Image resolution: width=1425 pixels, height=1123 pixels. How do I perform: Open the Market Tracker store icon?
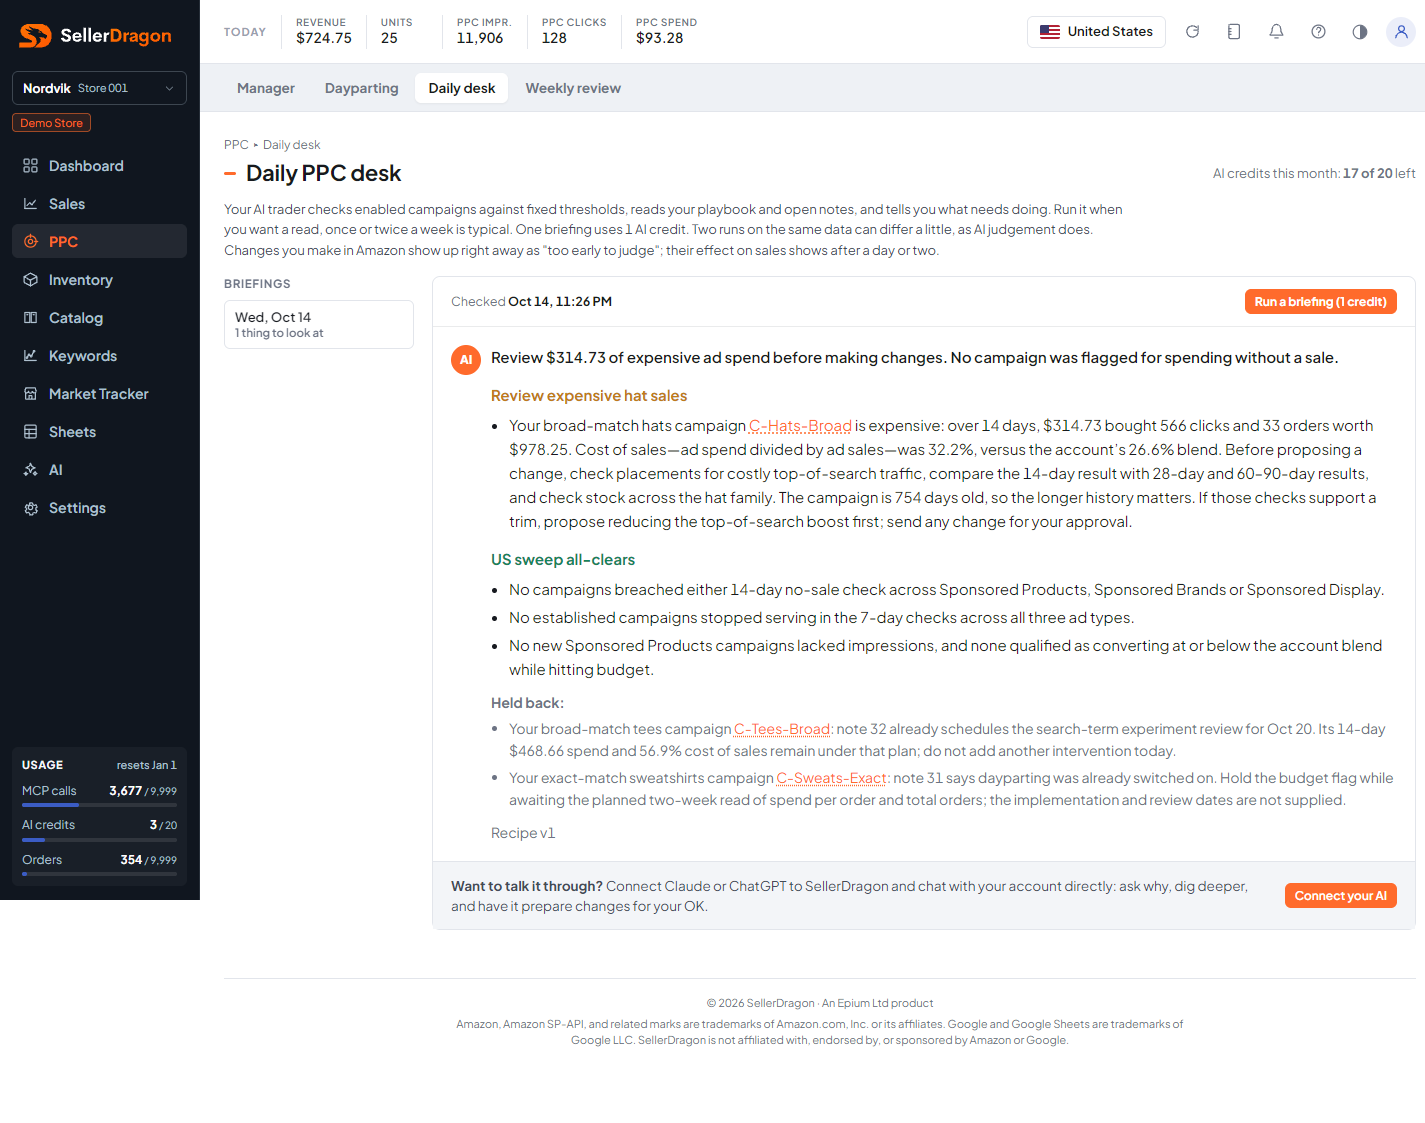pos(31,394)
